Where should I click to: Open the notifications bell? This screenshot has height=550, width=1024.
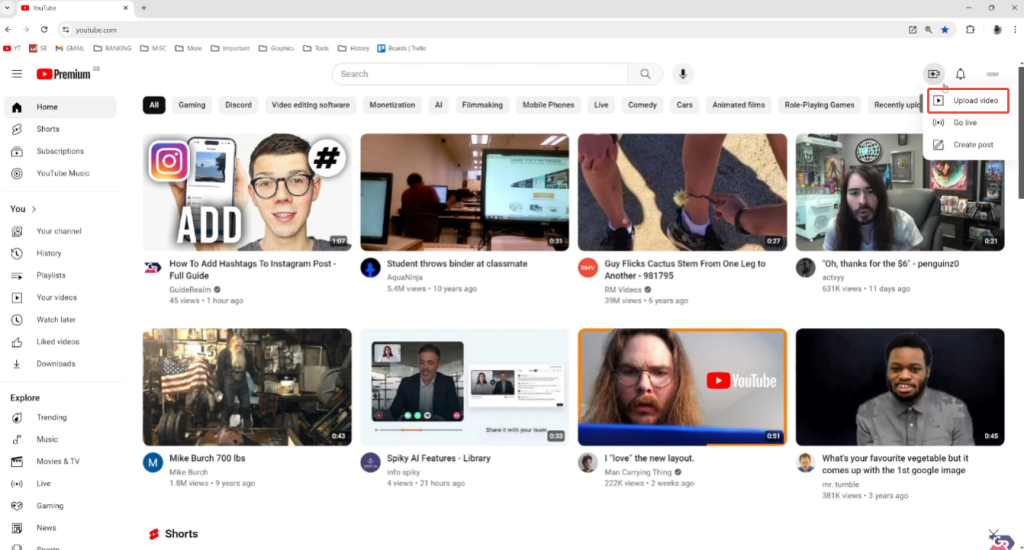pyautogui.click(x=960, y=74)
